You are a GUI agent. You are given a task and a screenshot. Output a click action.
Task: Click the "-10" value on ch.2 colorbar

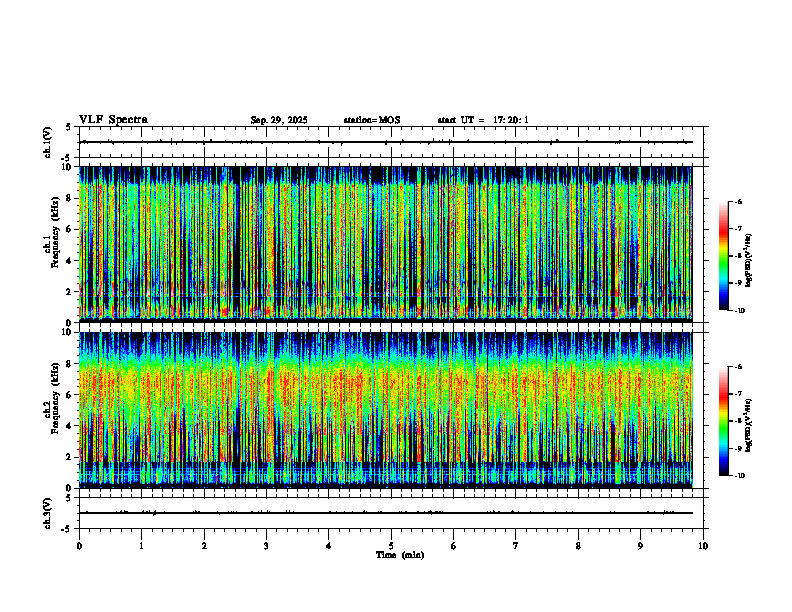[739, 476]
